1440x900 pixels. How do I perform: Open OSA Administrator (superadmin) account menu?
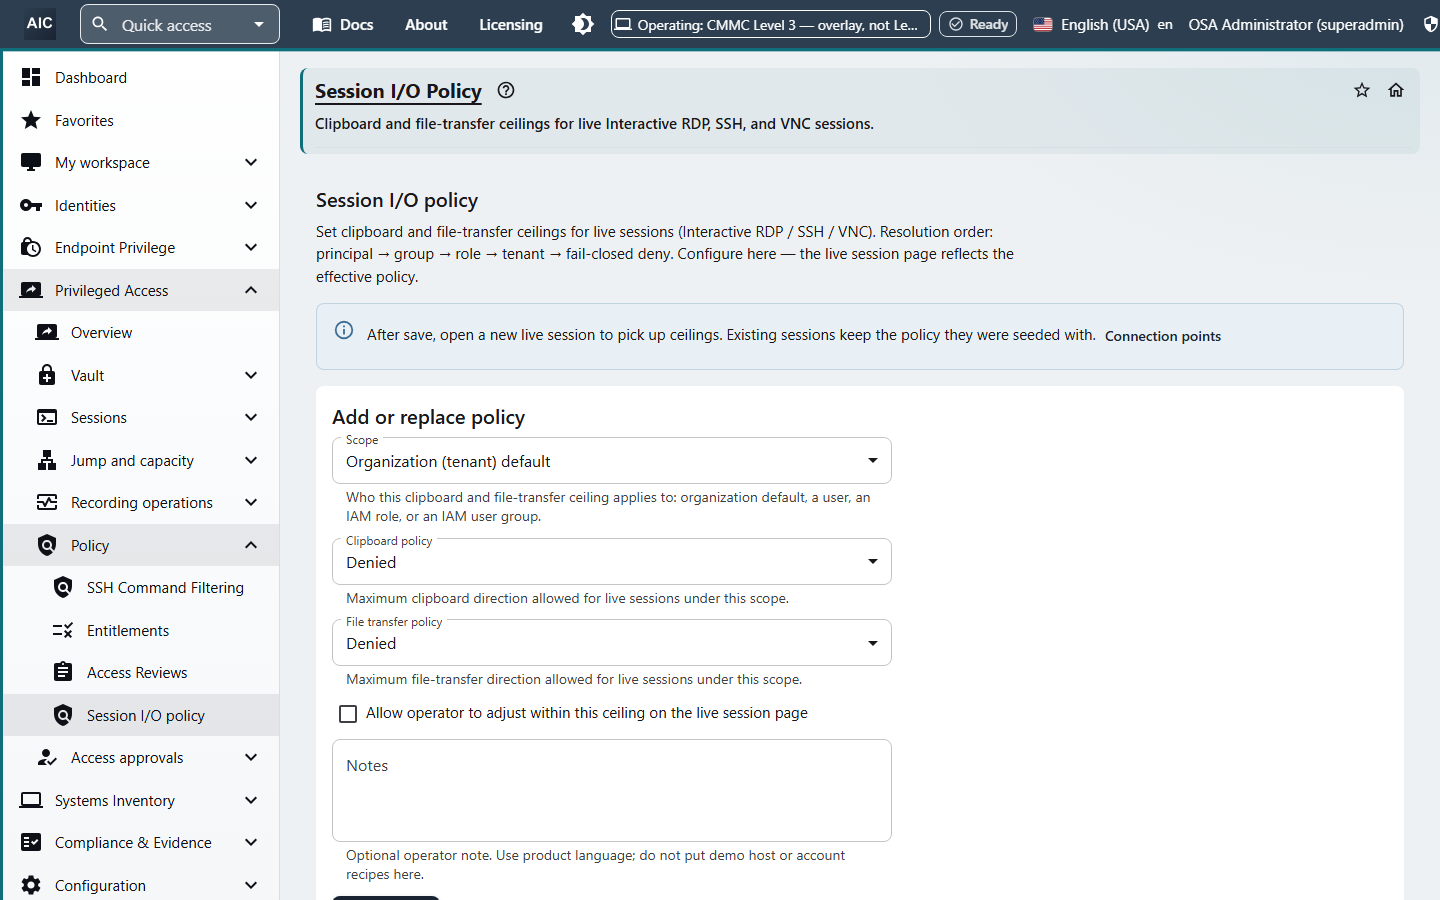click(x=1296, y=24)
